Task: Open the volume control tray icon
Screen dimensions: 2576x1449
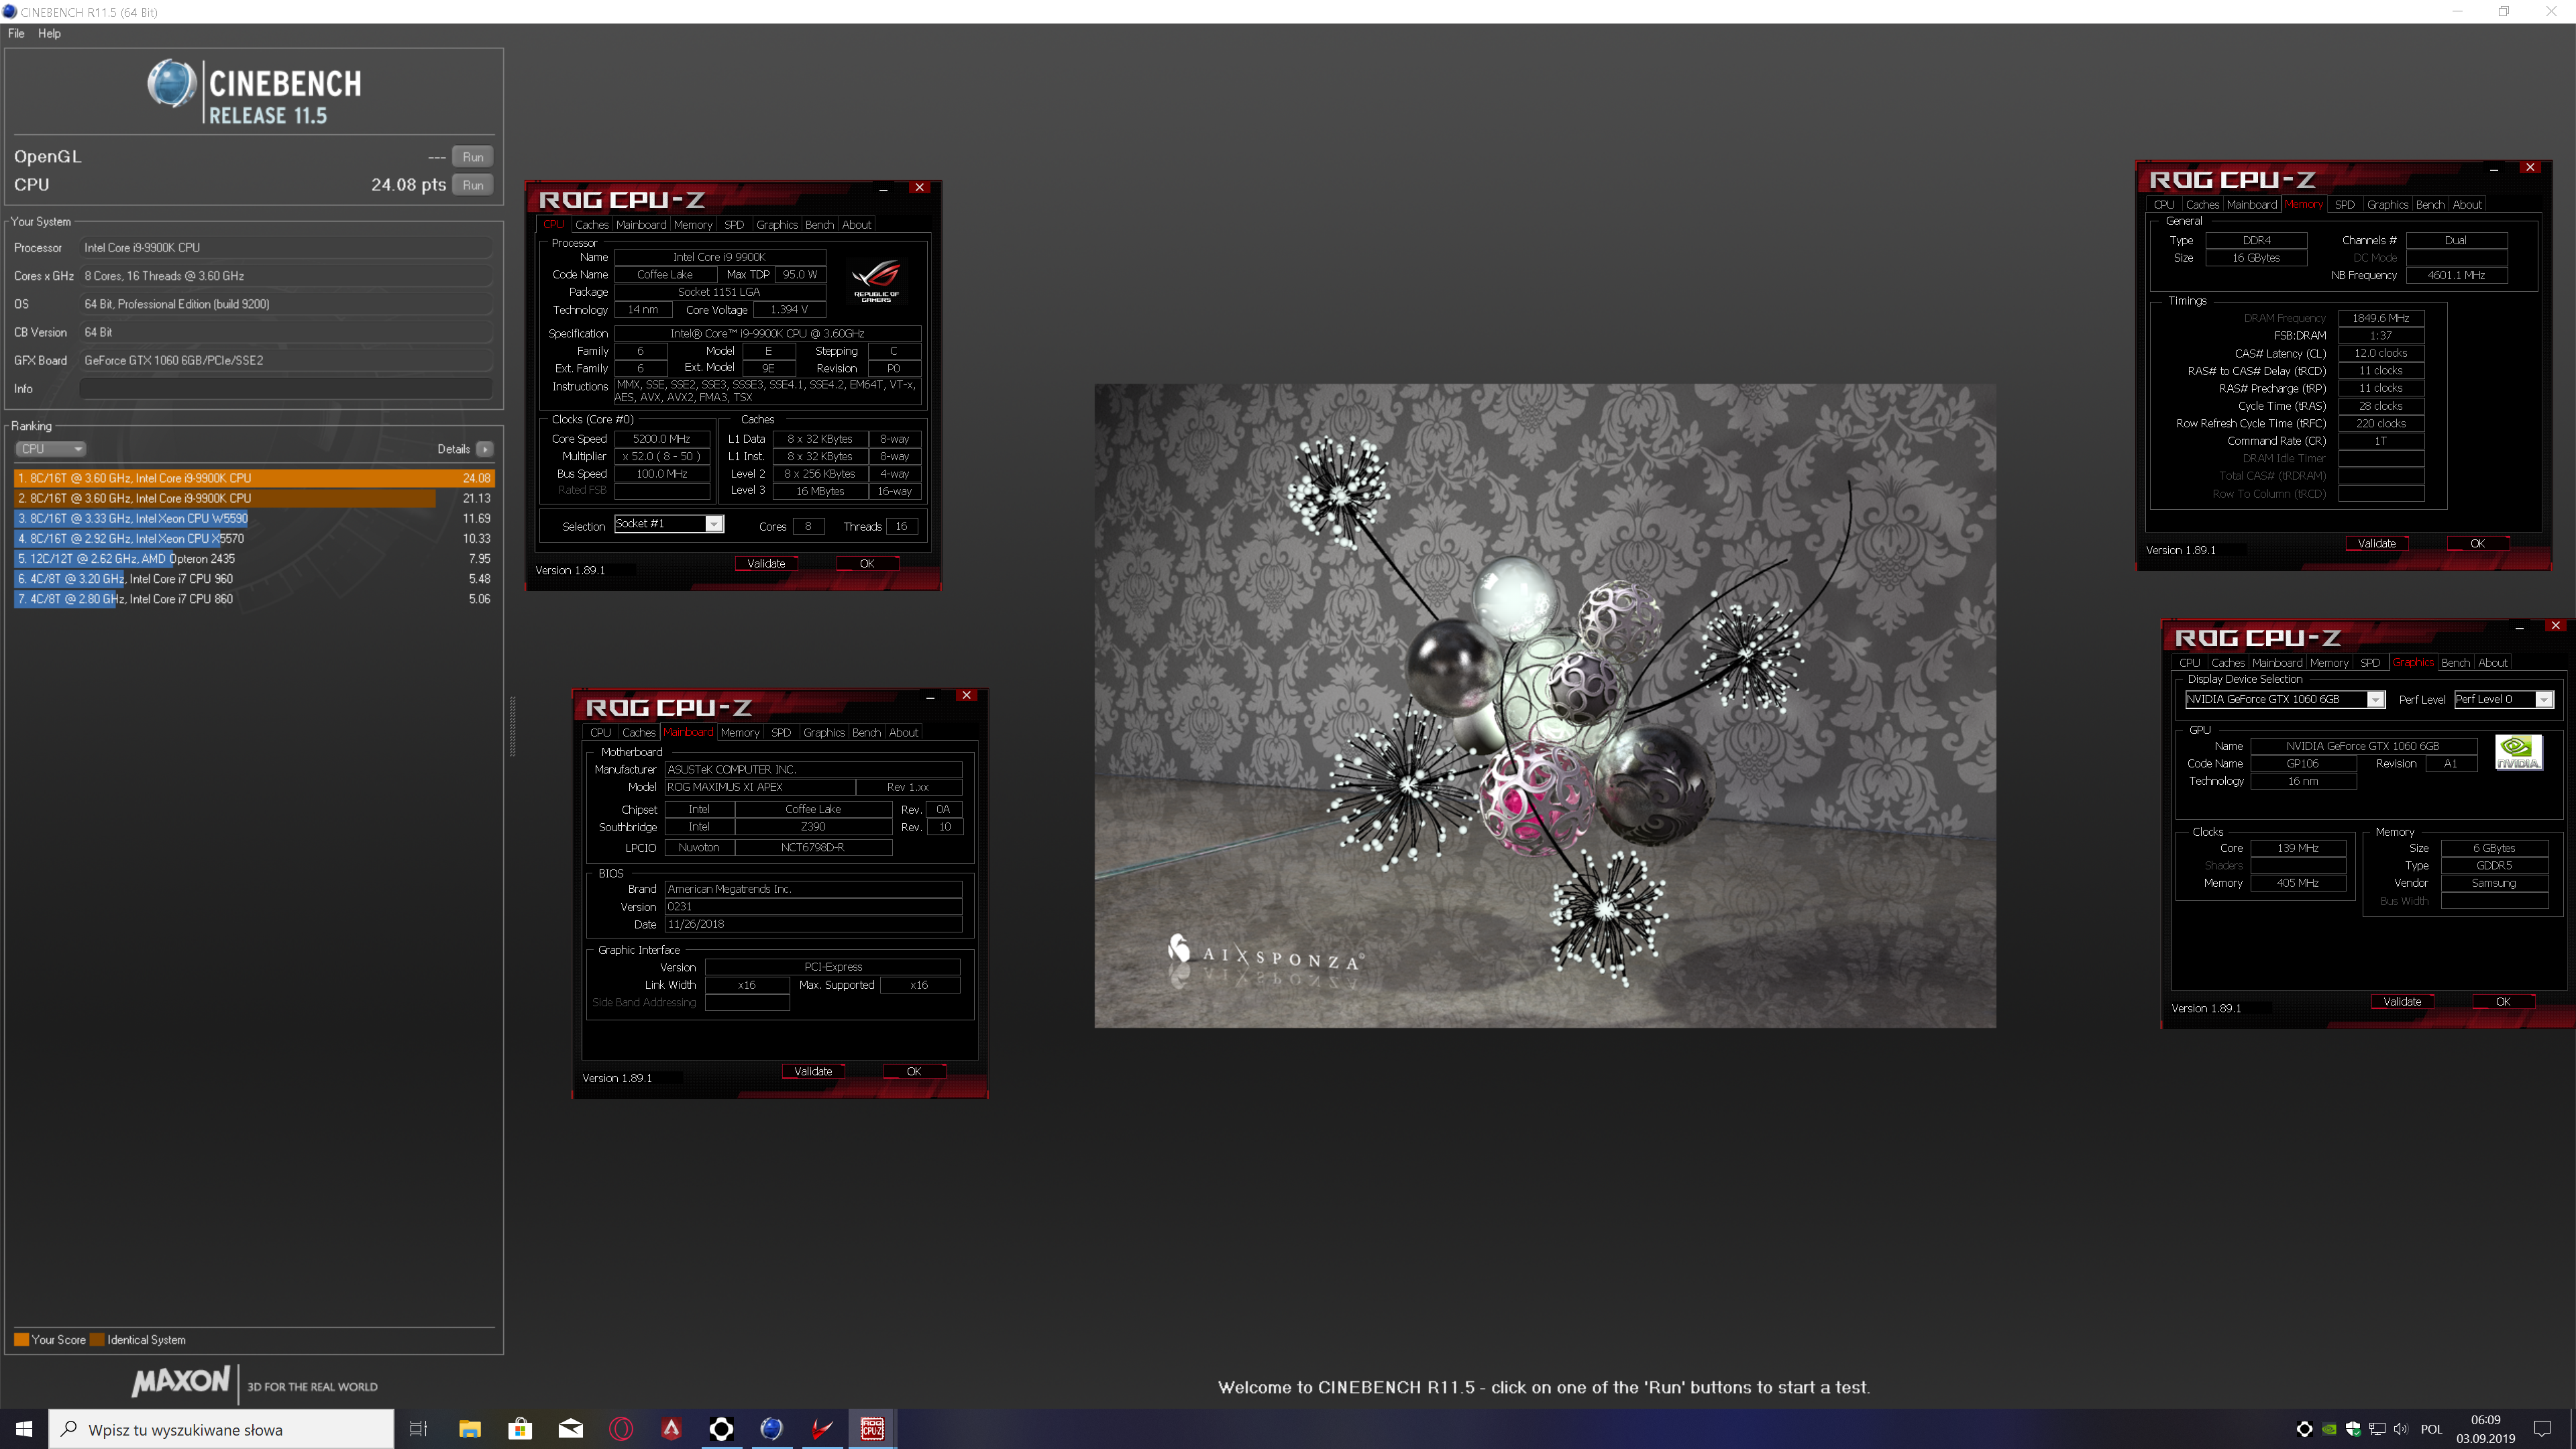Action: 2401,1429
